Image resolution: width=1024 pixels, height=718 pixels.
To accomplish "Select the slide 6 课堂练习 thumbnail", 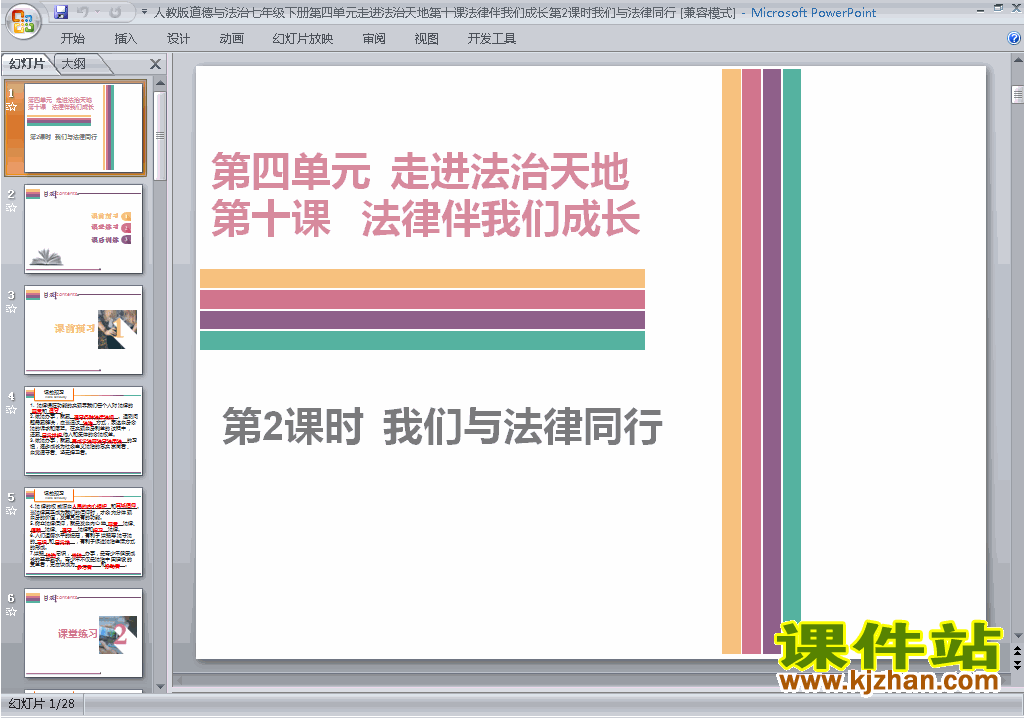I will tap(84, 633).
